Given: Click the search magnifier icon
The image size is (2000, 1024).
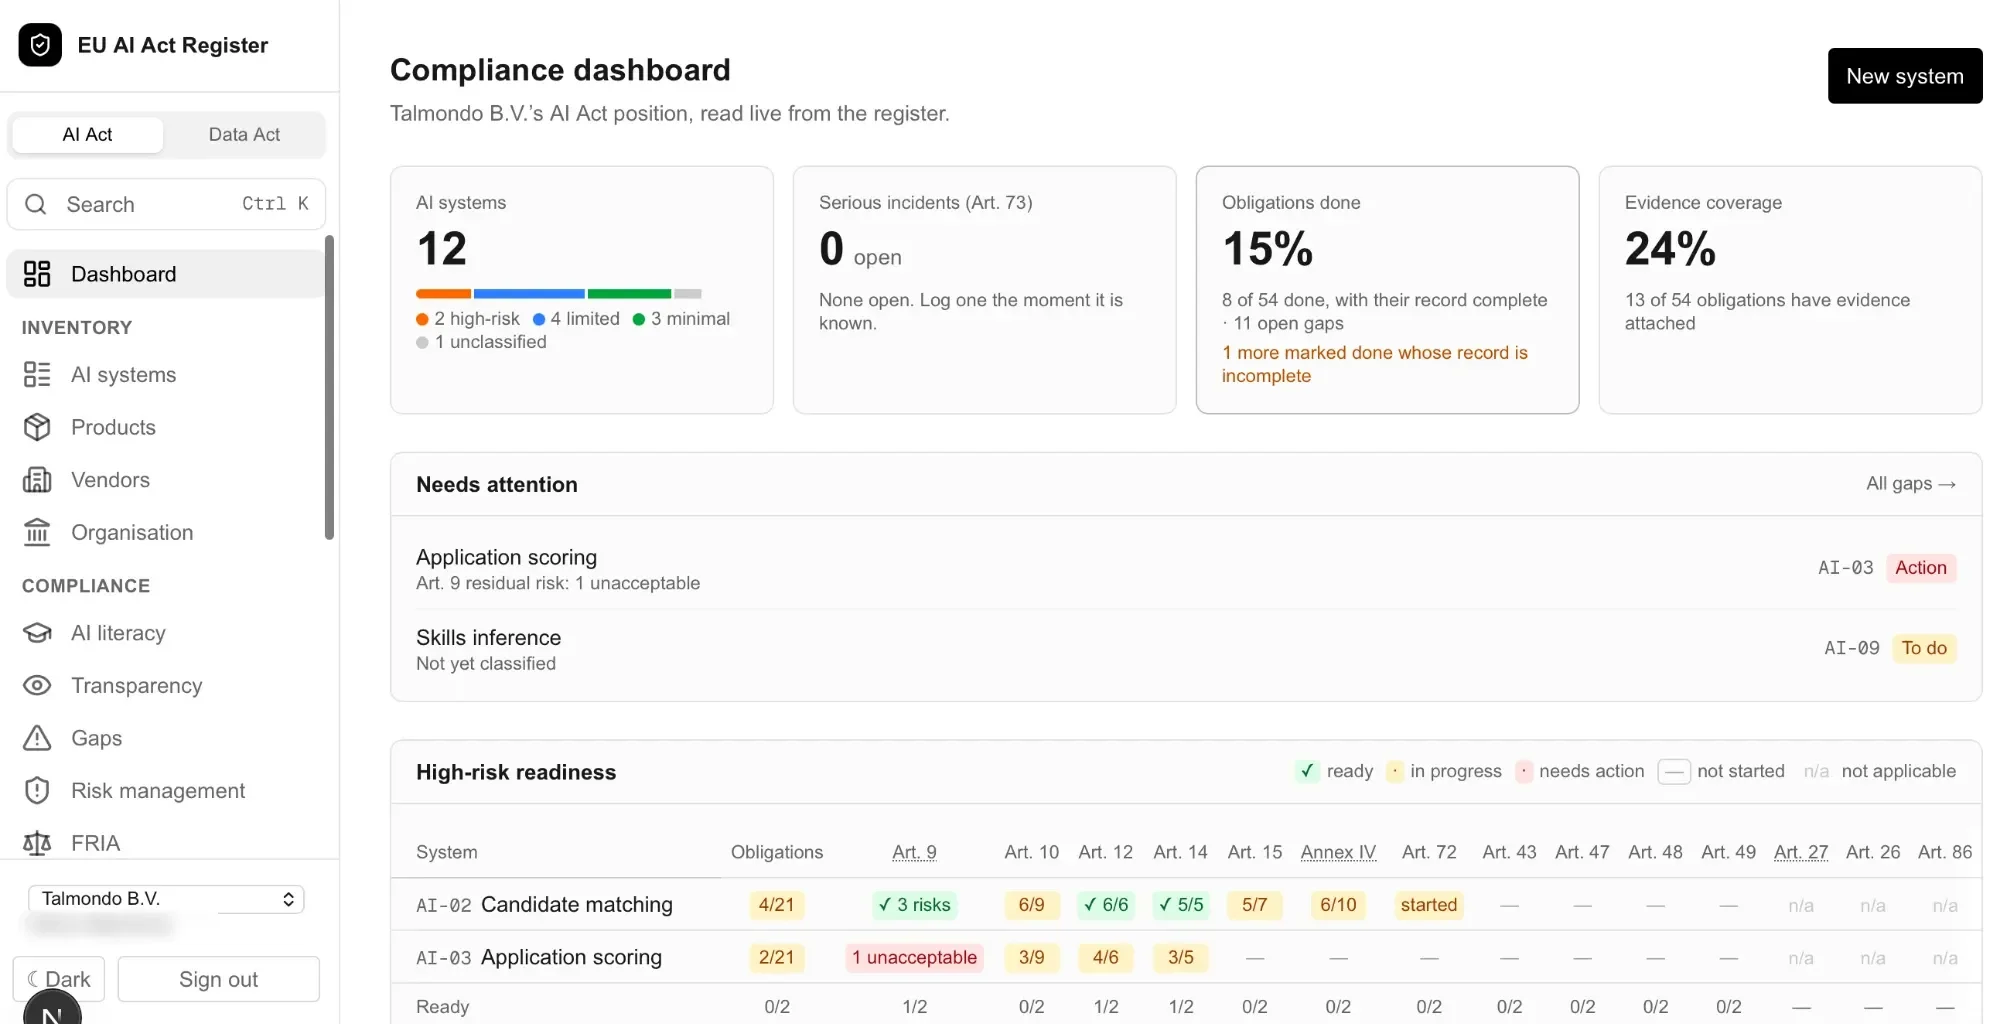Looking at the screenshot, I should click(x=36, y=204).
